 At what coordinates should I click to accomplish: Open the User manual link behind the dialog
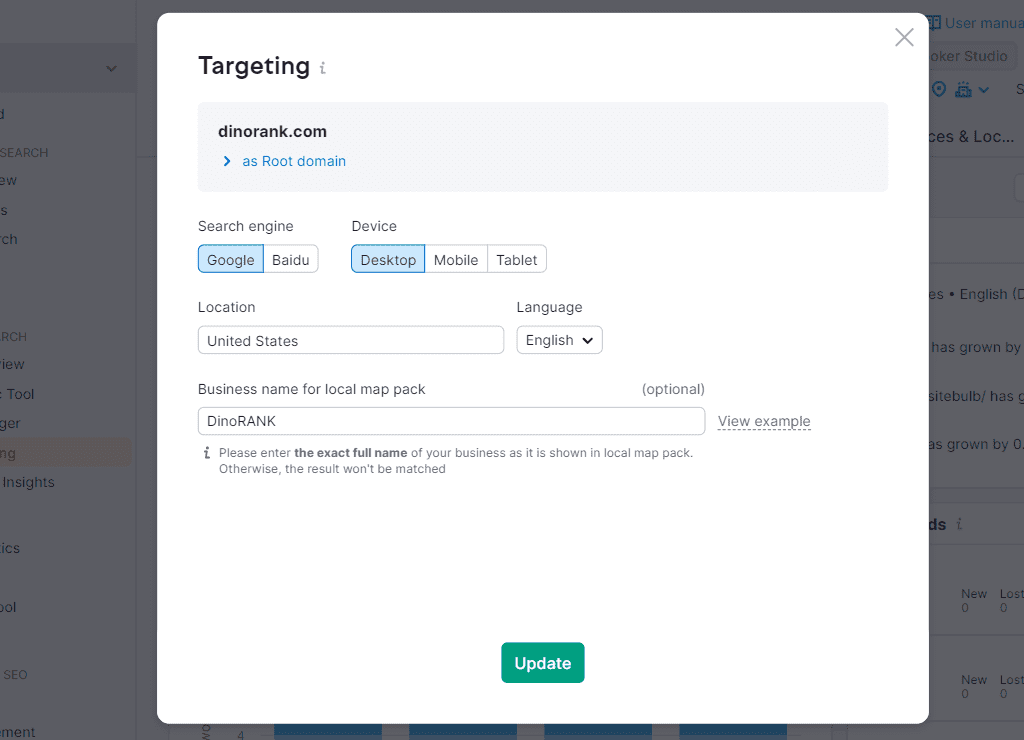975,24
